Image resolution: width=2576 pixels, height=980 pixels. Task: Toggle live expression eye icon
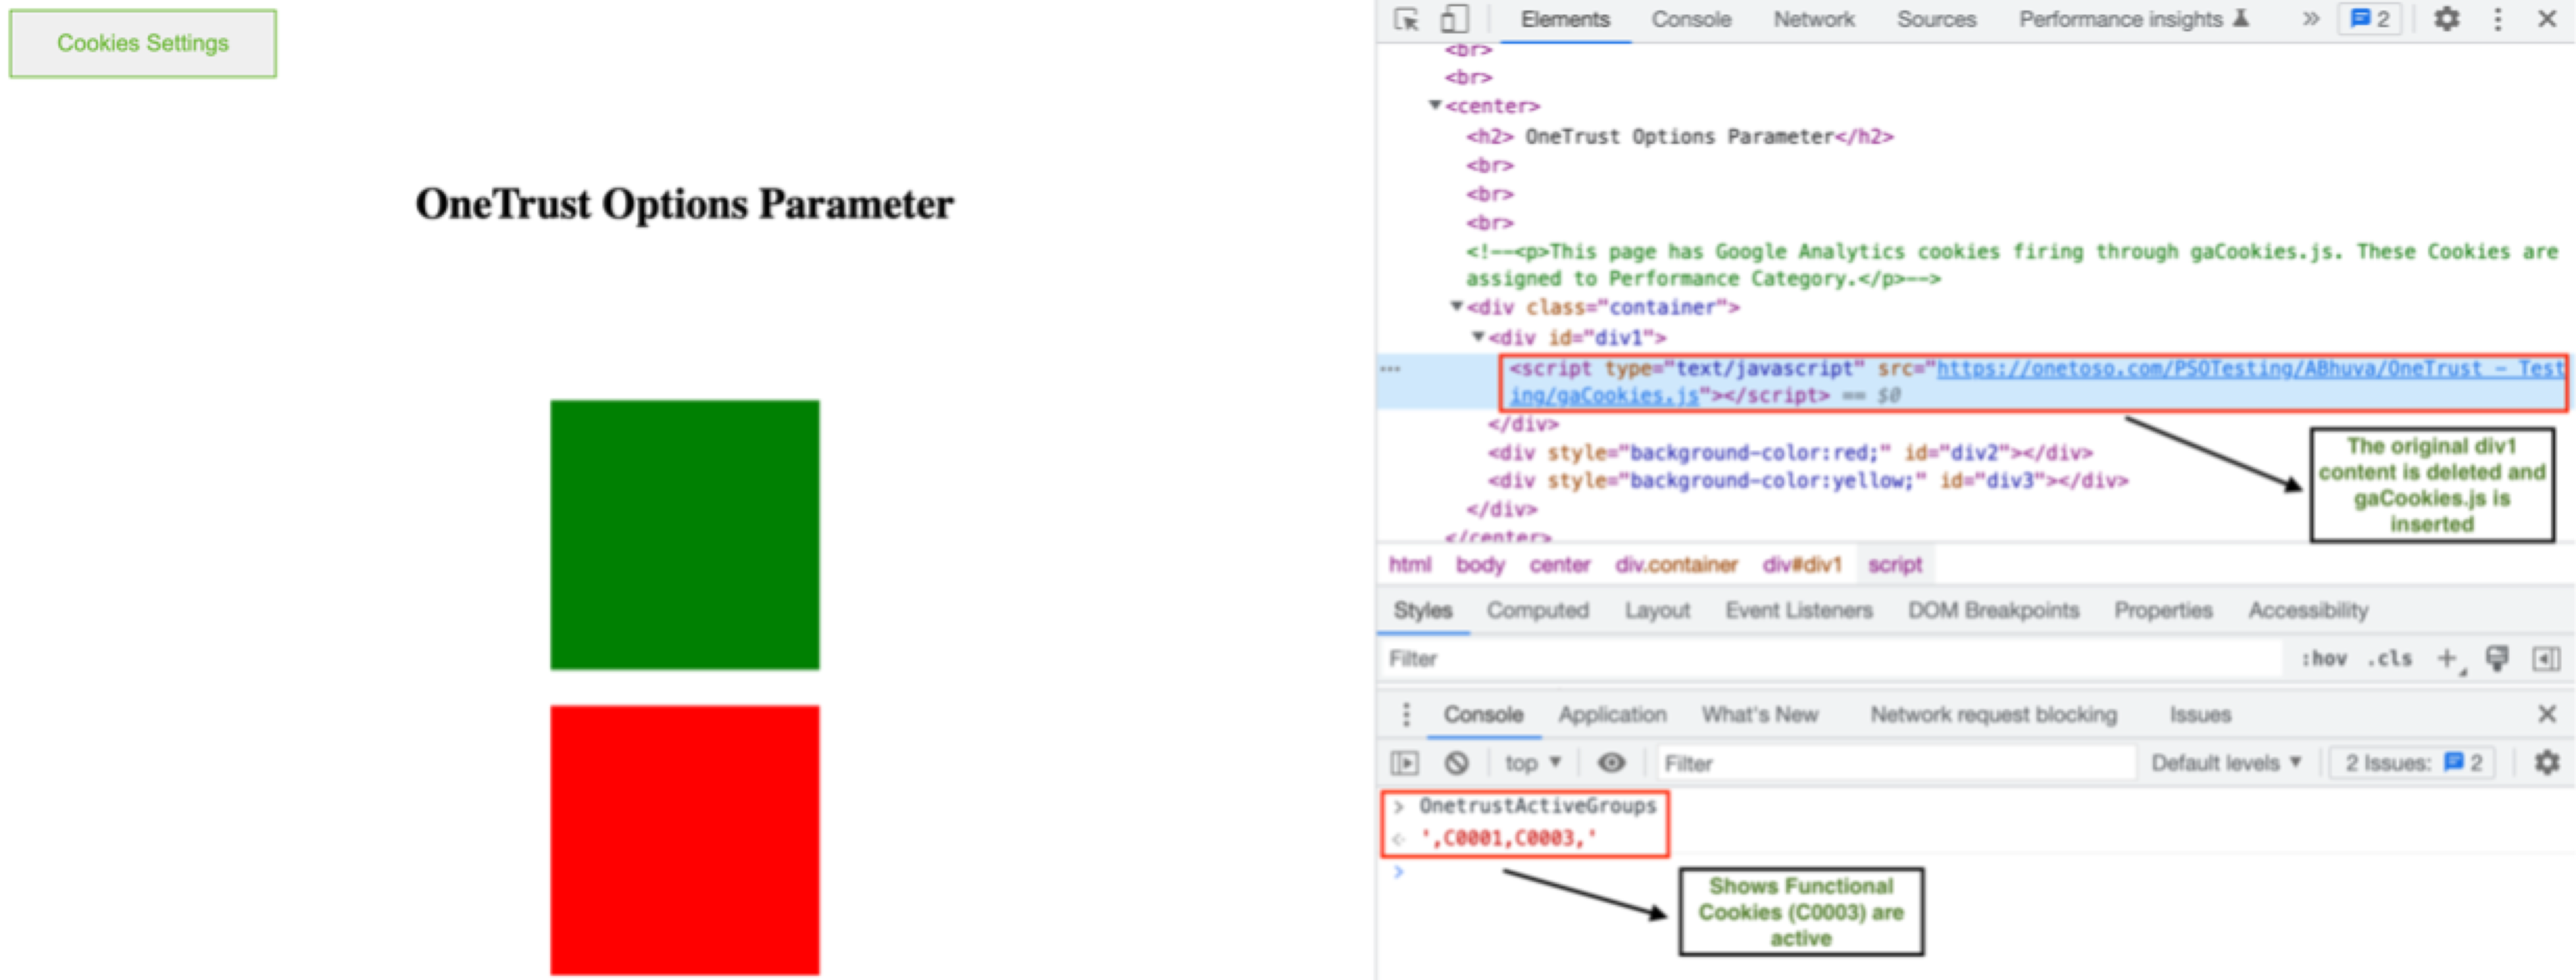[1610, 763]
